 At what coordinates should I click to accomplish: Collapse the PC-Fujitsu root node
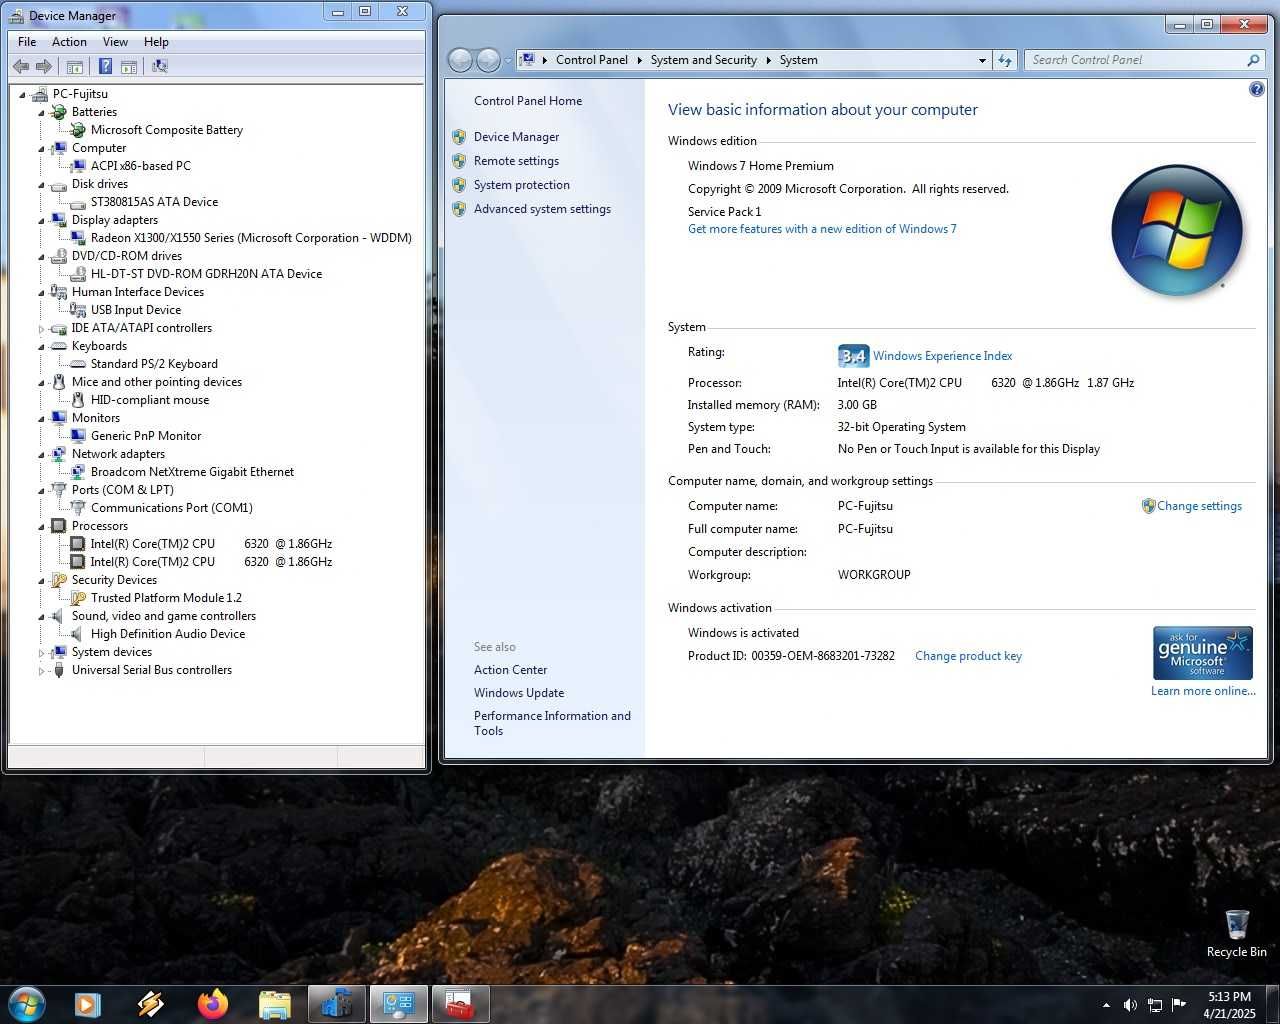23,95
